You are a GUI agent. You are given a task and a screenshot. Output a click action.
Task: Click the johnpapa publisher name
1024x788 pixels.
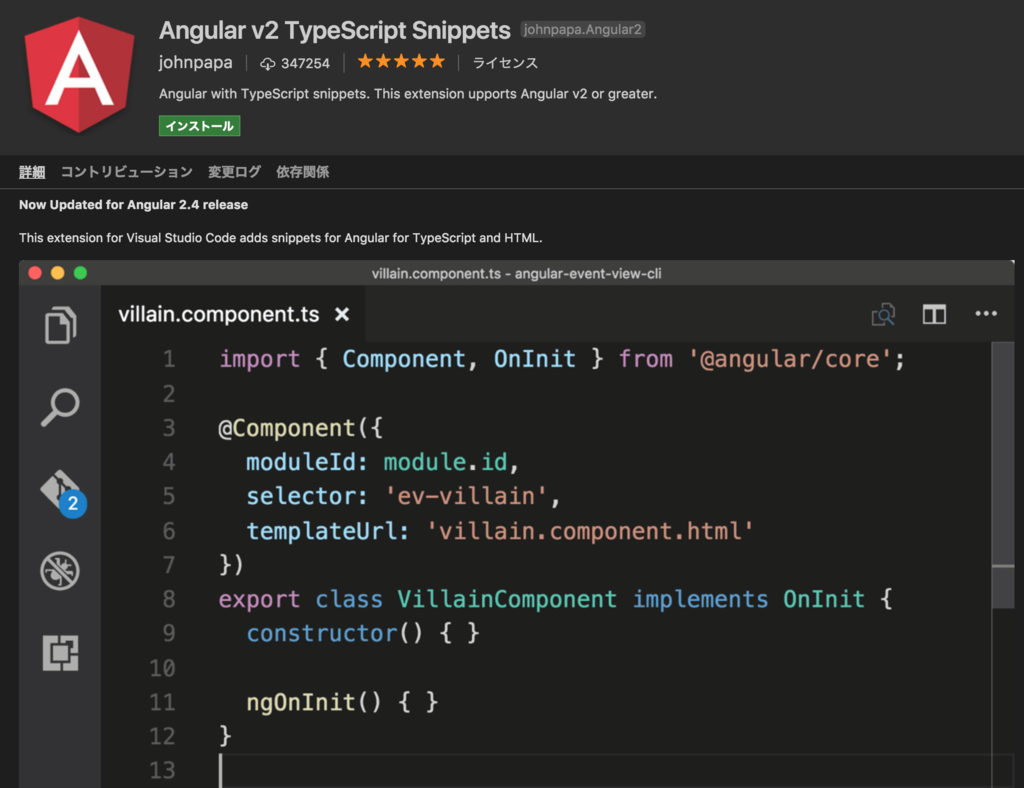(x=195, y=62)
